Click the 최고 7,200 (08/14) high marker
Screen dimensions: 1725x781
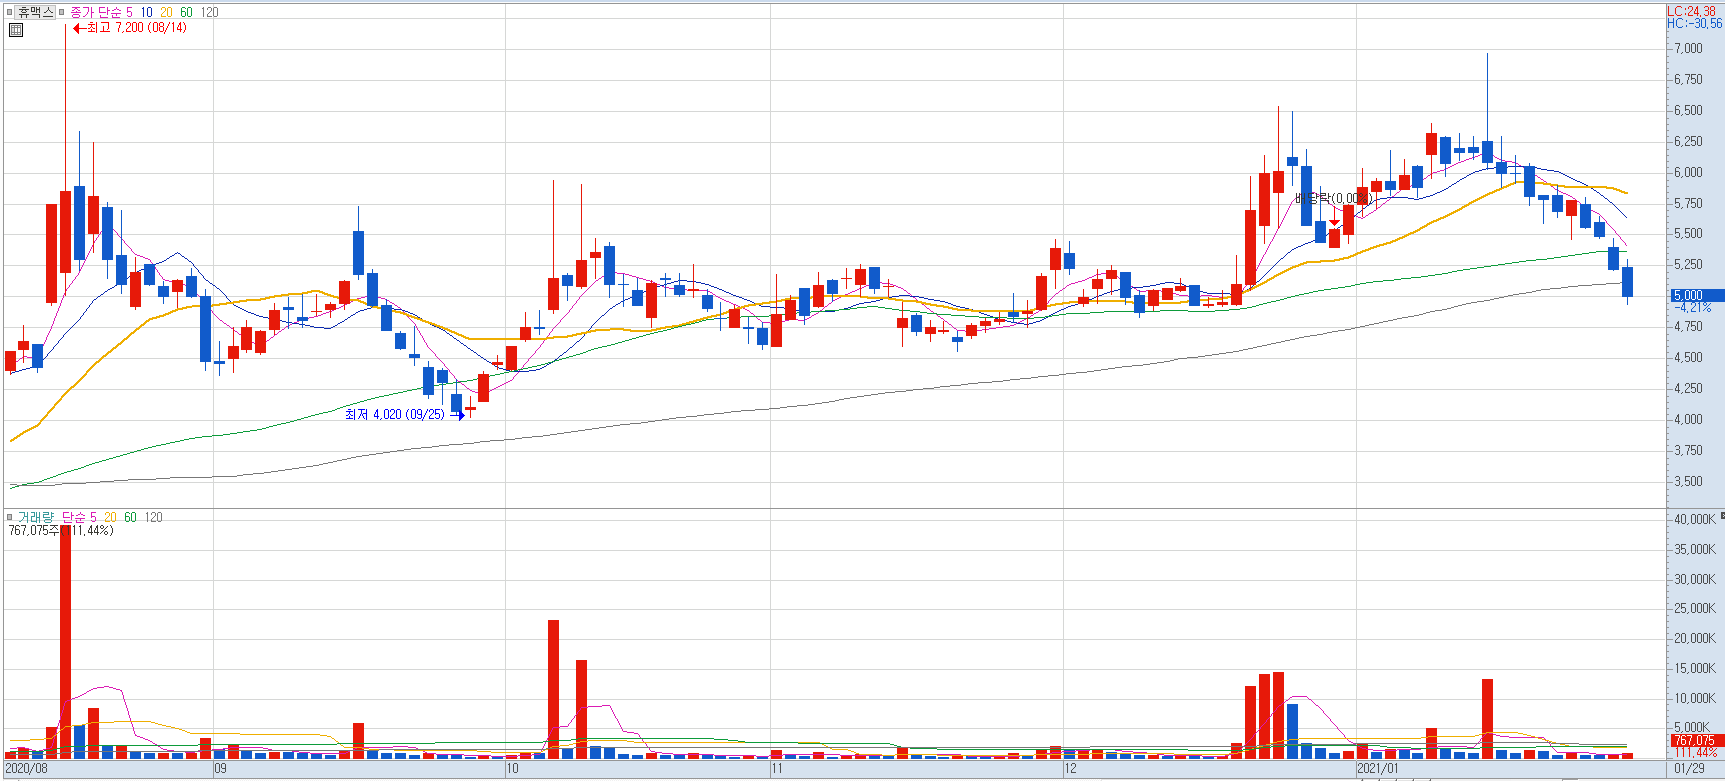129,28
